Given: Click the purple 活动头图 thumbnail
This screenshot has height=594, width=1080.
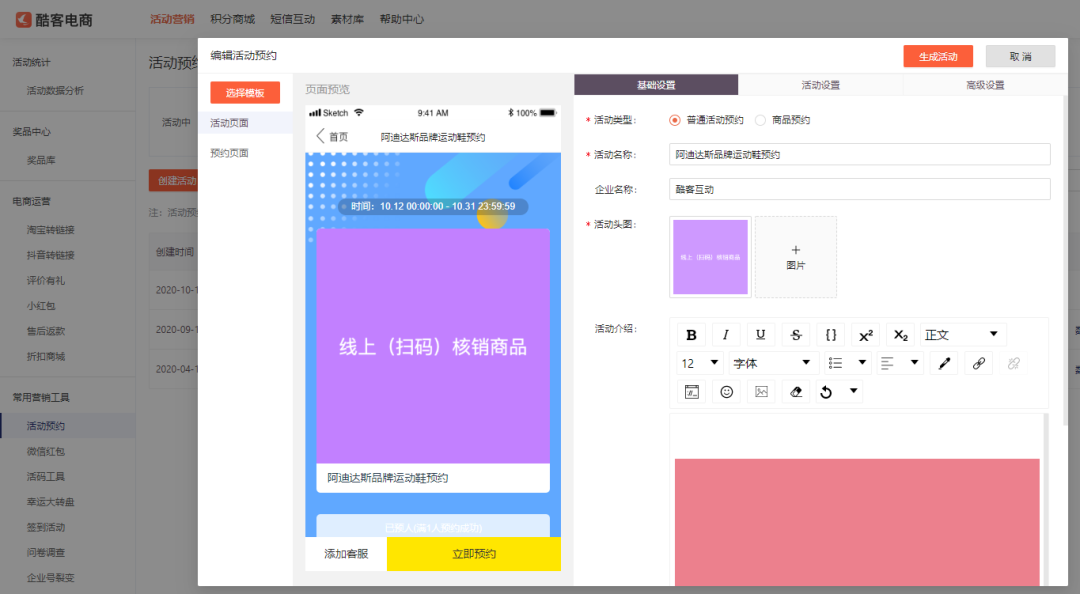Looking at the screenshot, I should click(x=710, y=257).
